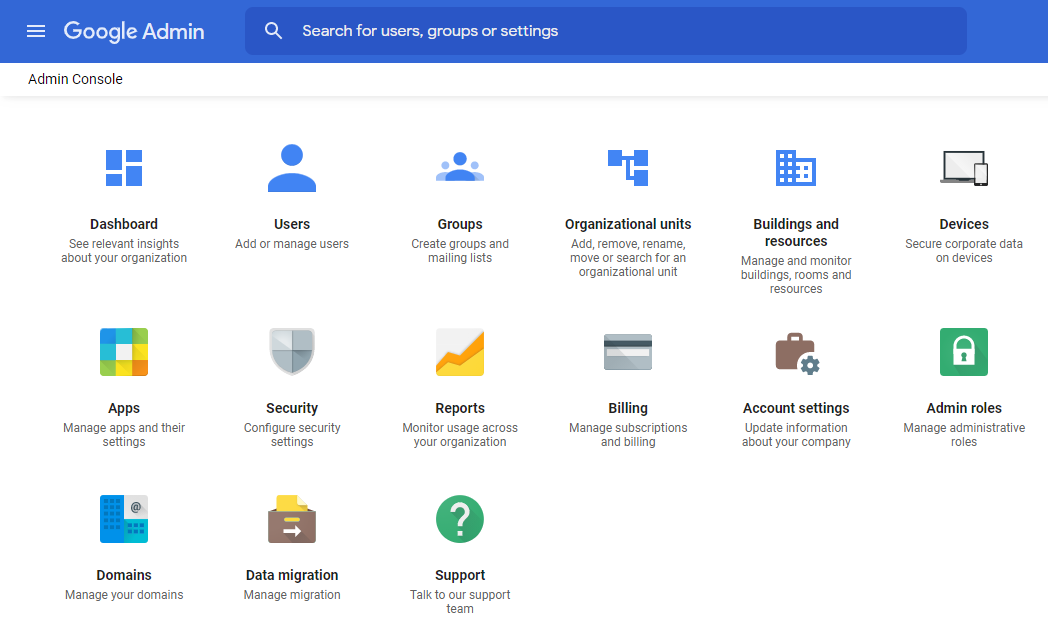
Task: Open the Devices laptop and phone icon
Action: 964,168
